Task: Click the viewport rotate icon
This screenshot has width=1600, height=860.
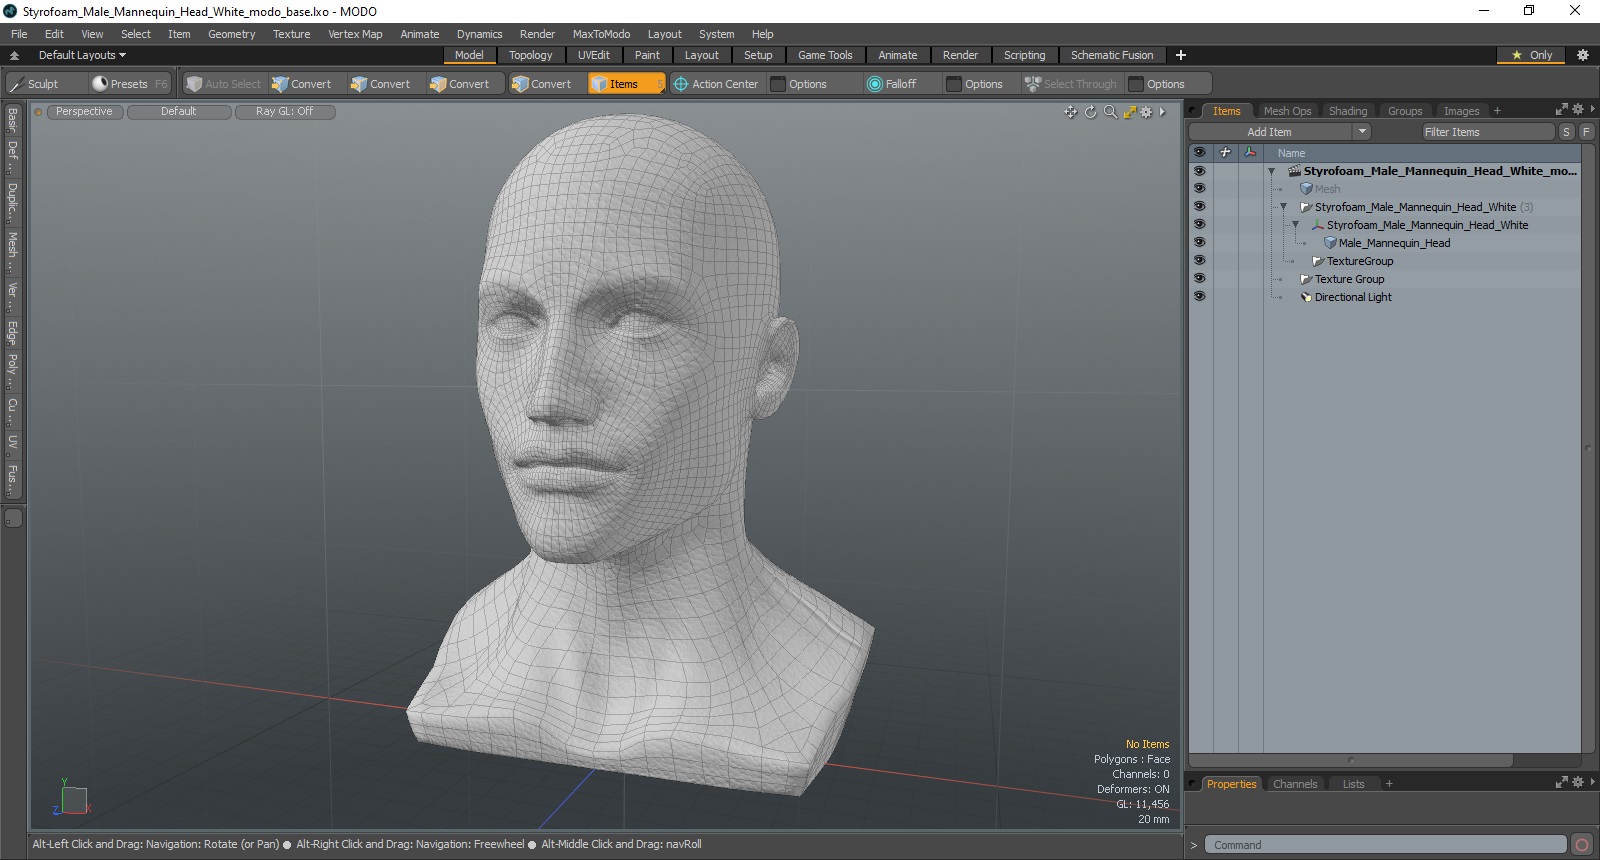Action: pyautogui.click(x=1090, y=112)
